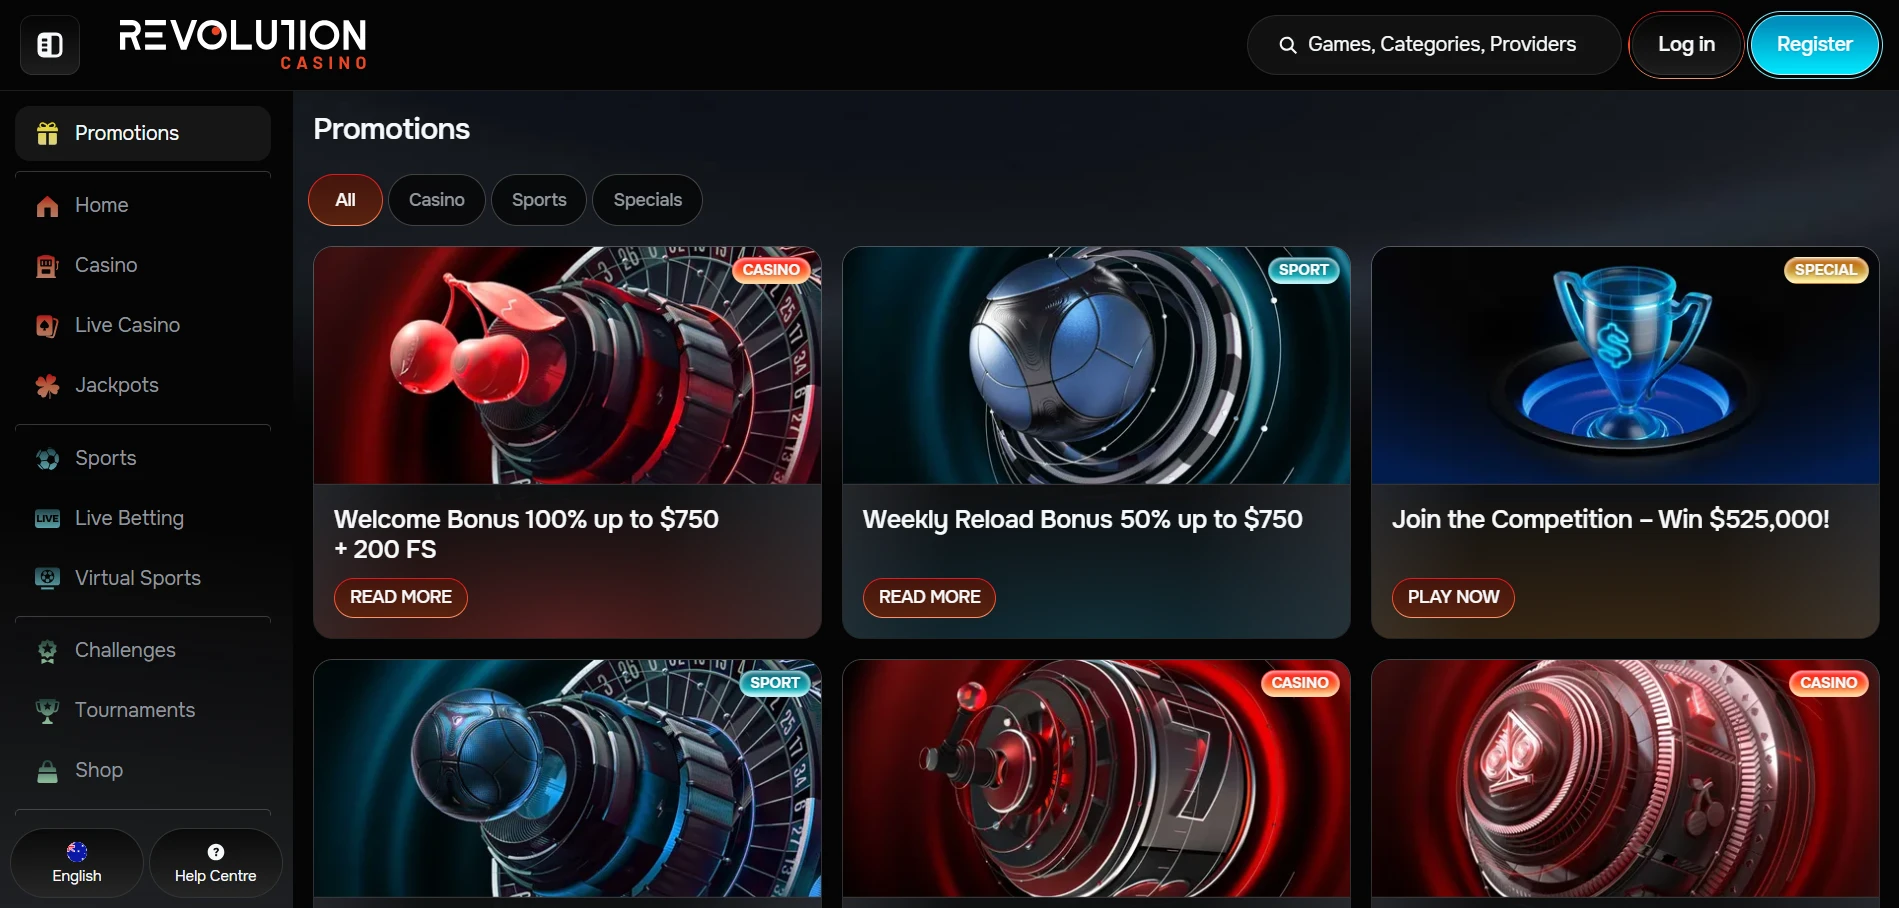
Task: Read more about the Welcome Bonus
Action: click(401, 597)
